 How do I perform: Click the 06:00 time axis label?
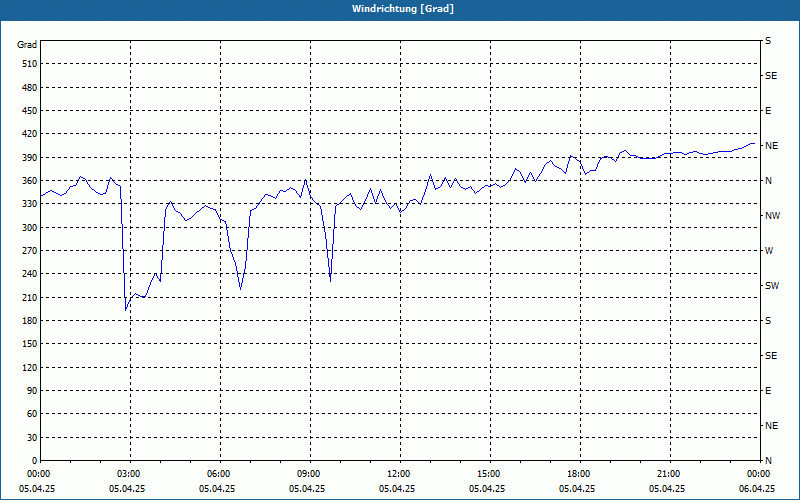(x=220, y=473)
